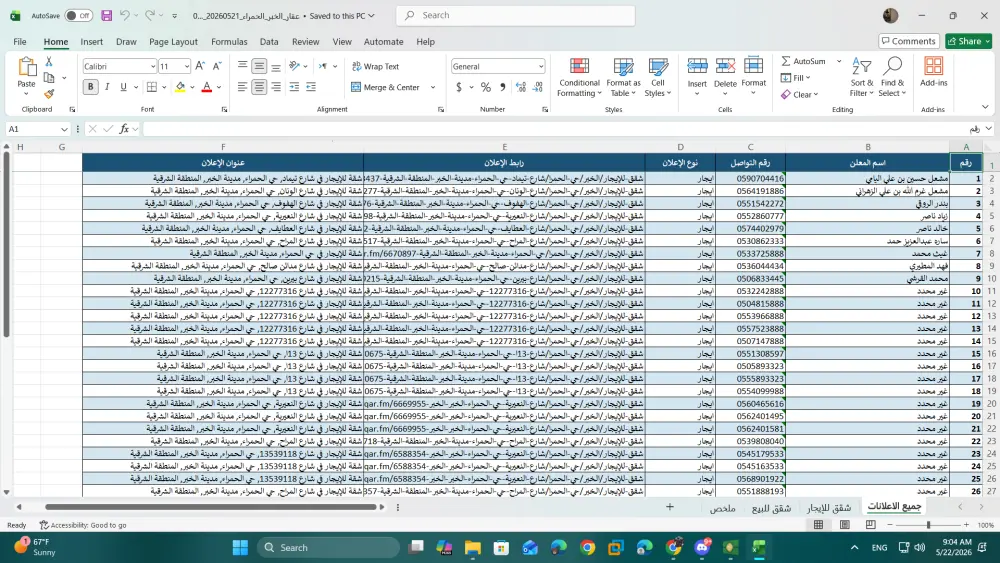Image resolution: width=1000 pixels, height=563 pixels.
Task: Open Cell Styles dropdown
Action: point(658,78)
